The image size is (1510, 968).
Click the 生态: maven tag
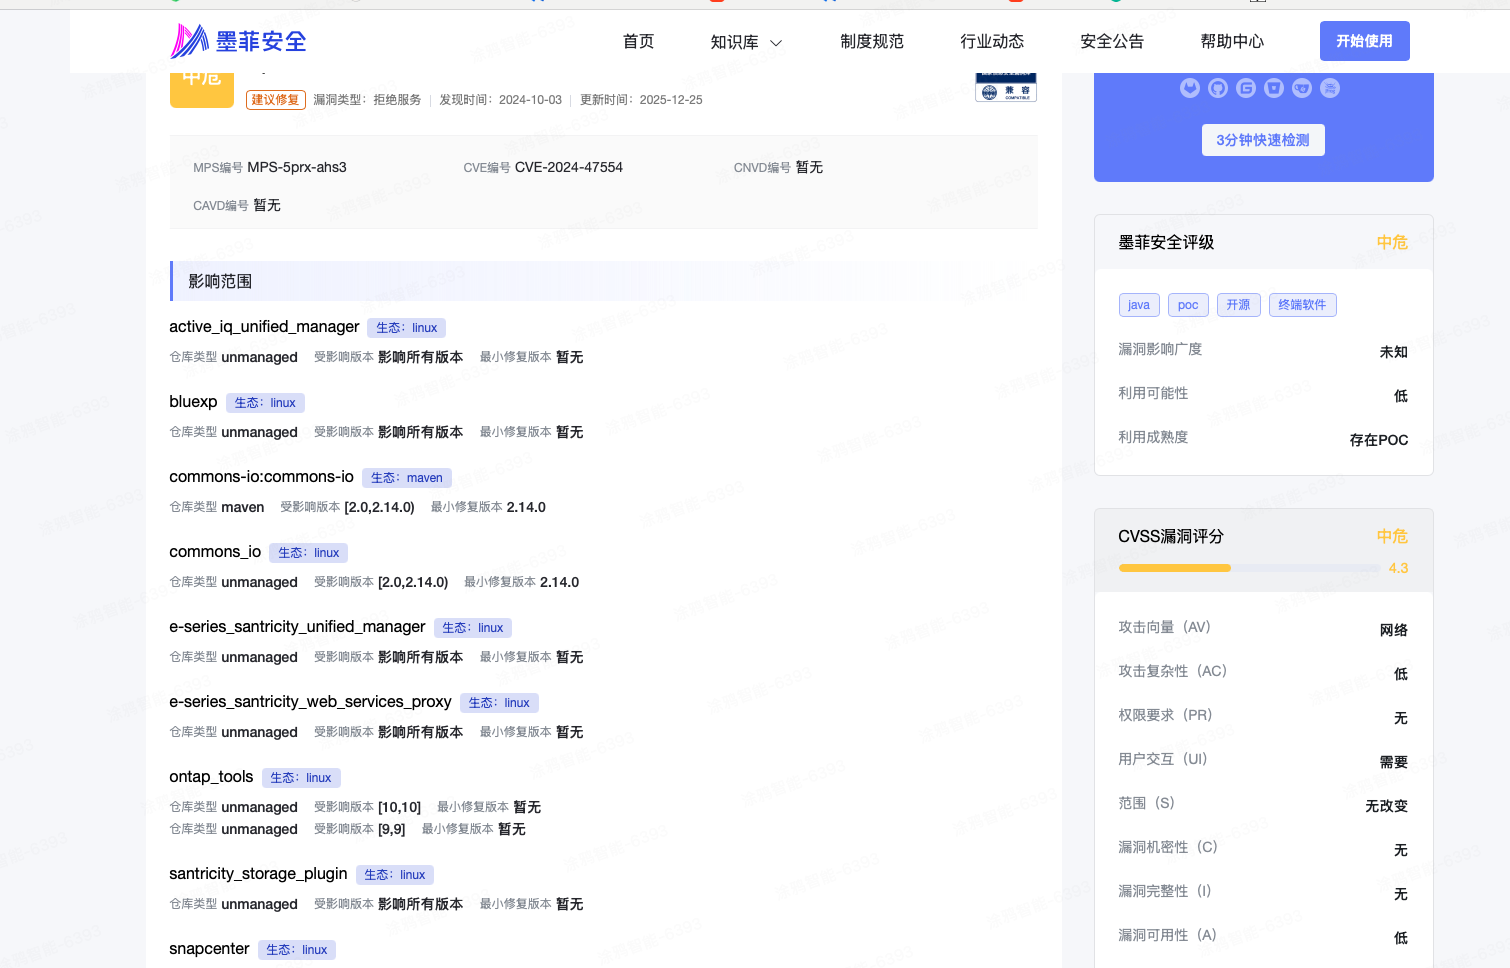point(407,478)
